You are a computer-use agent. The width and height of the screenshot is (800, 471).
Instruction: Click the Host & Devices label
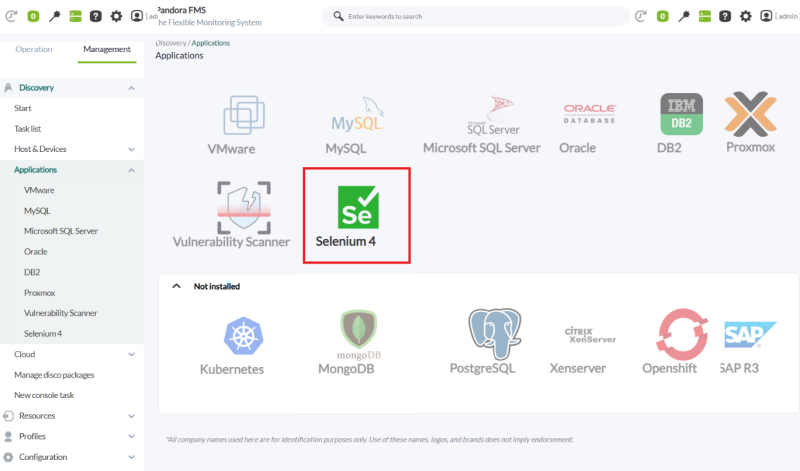(40, 149)
